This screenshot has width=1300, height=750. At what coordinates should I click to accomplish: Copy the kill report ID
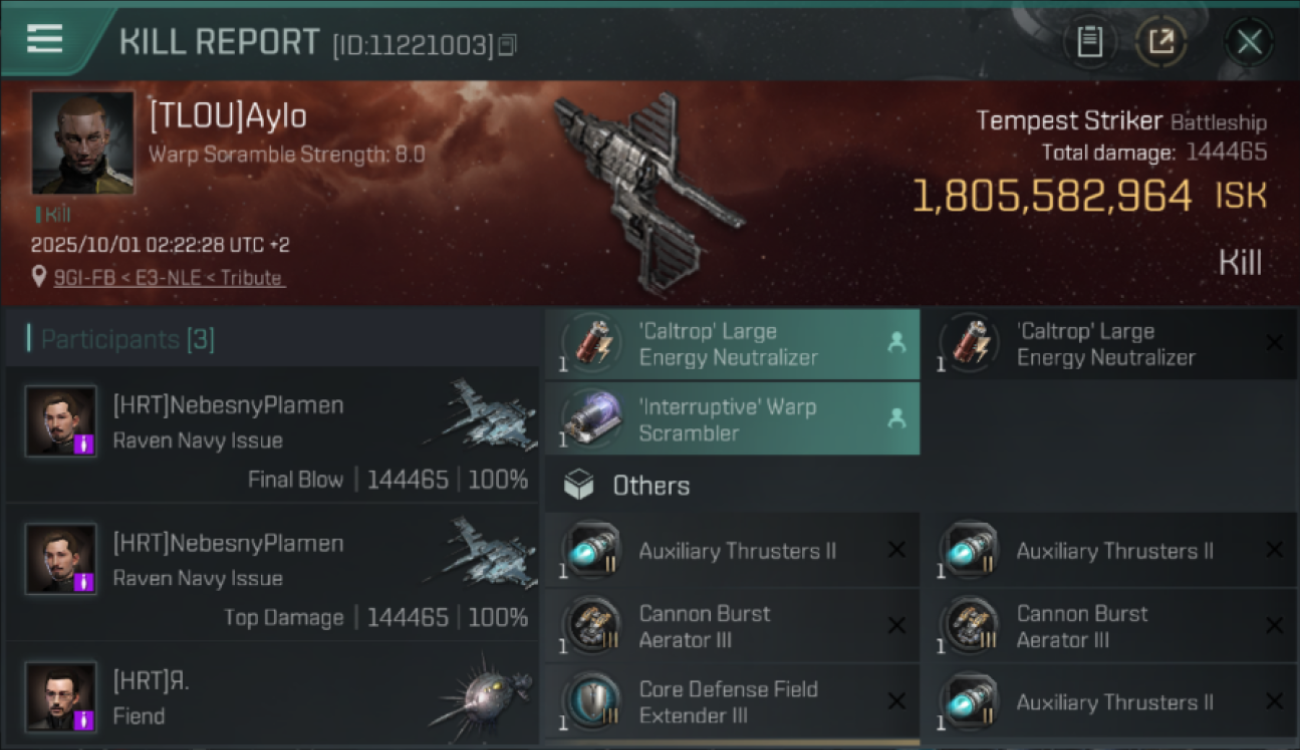[507, 45]
